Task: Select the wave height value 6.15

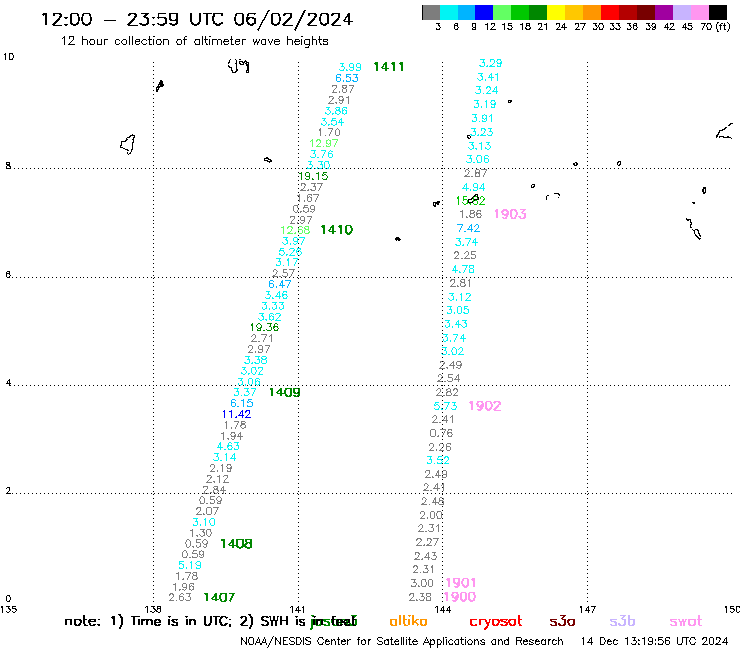Action: pyautogui.click(x=242, y=403)
